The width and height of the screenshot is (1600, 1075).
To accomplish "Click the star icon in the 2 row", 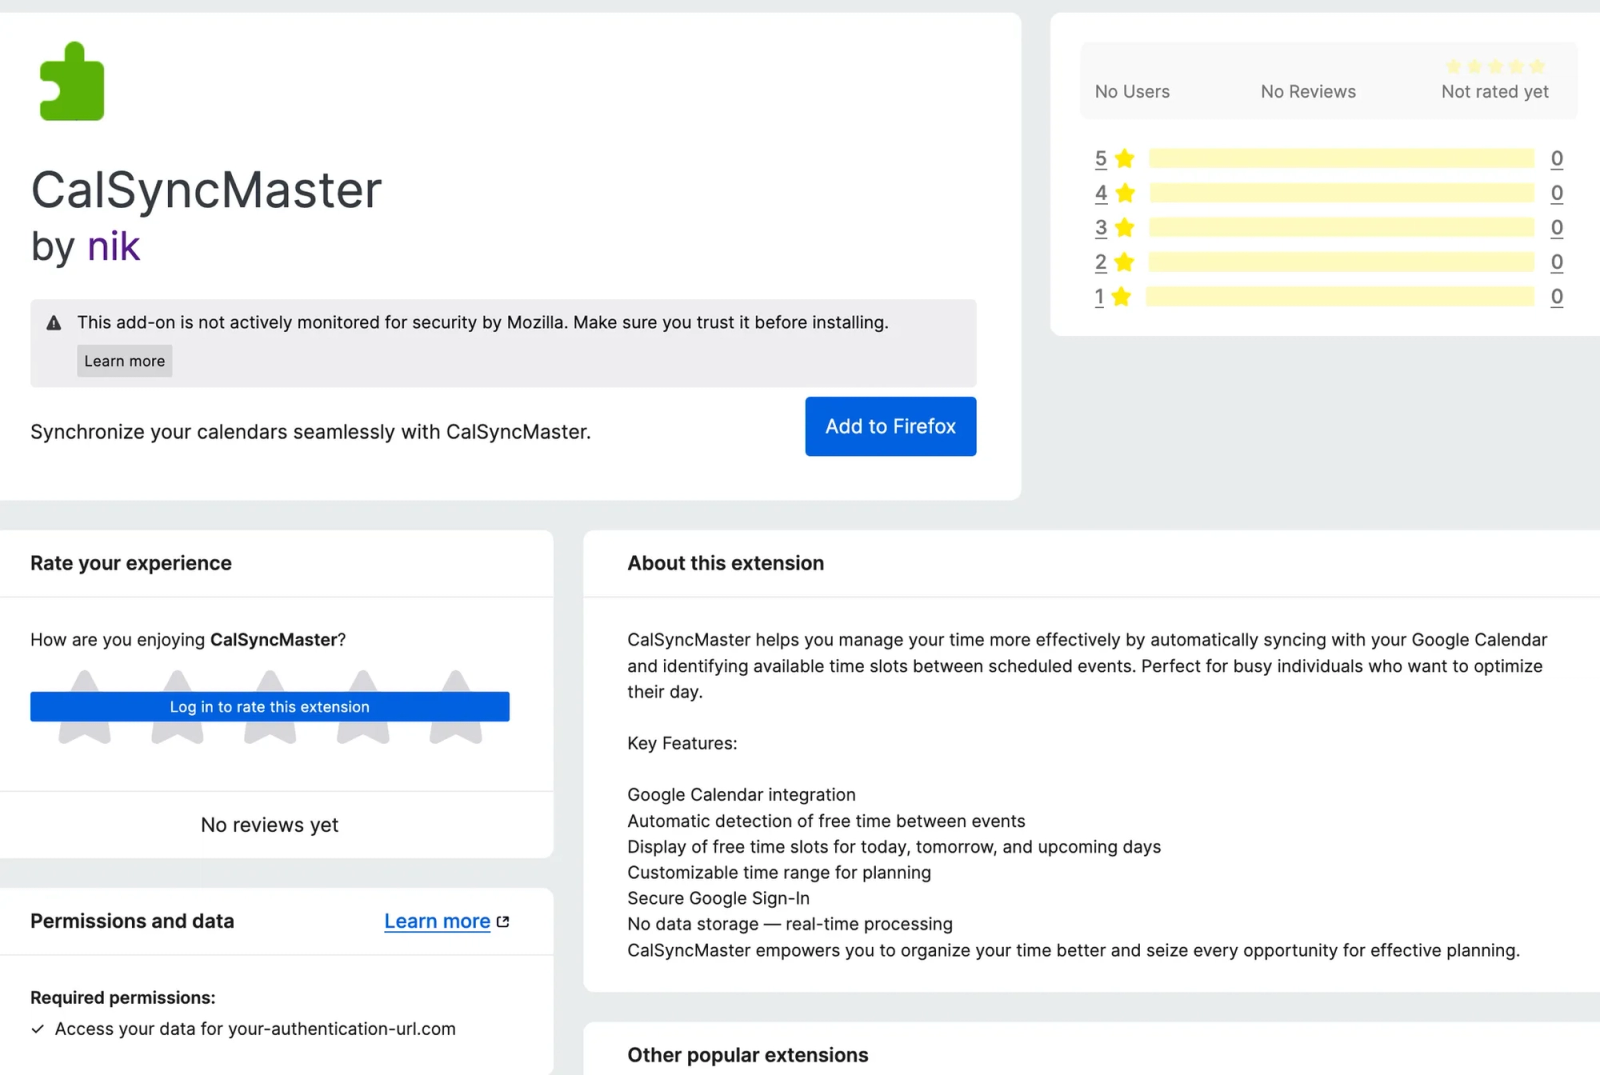I will pyautogui.click(x=1125, y=261).
